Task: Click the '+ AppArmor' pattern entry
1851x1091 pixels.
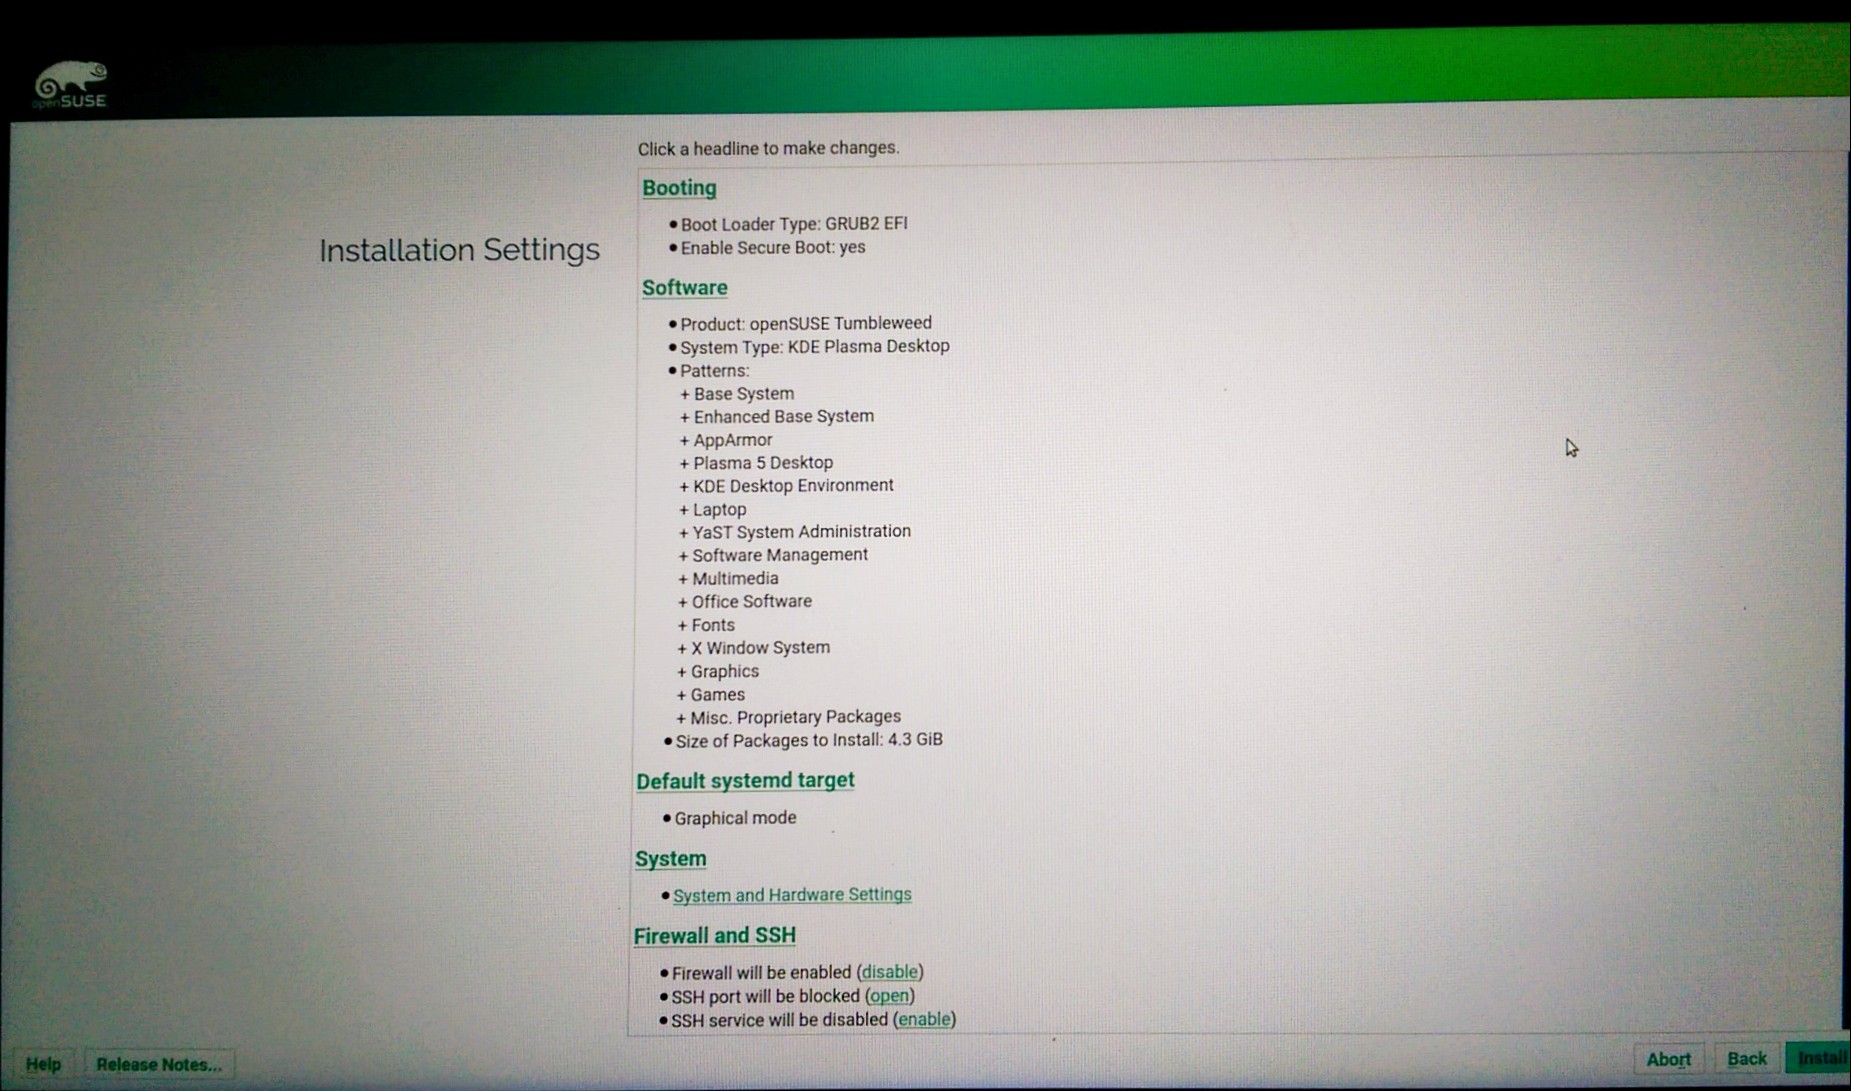Action: pos(726,440)
